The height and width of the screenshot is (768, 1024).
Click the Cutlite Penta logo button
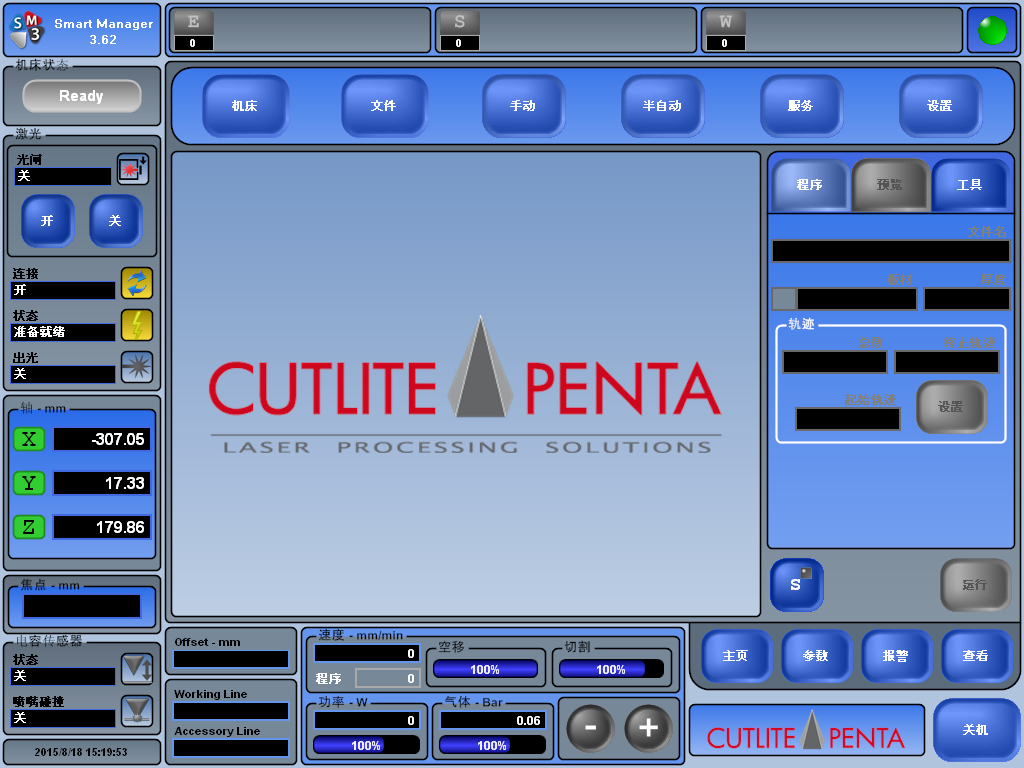pyautogui.click(x=807, y=731)
